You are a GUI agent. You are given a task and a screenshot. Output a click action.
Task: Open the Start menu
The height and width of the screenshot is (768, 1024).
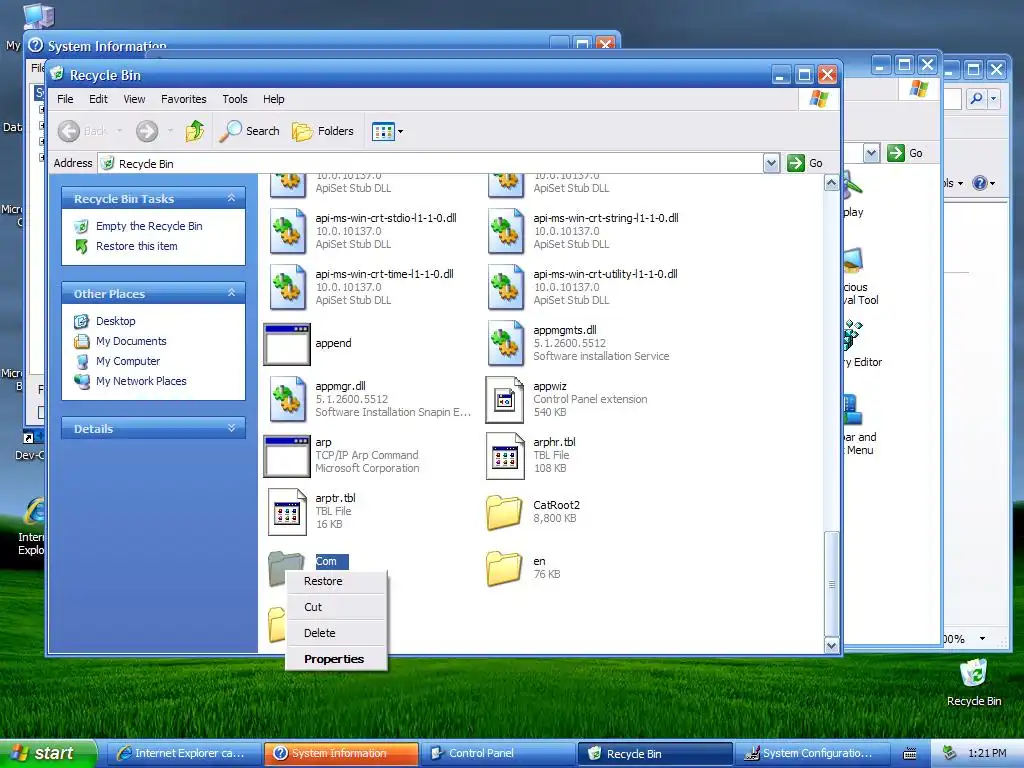point(48,754)
